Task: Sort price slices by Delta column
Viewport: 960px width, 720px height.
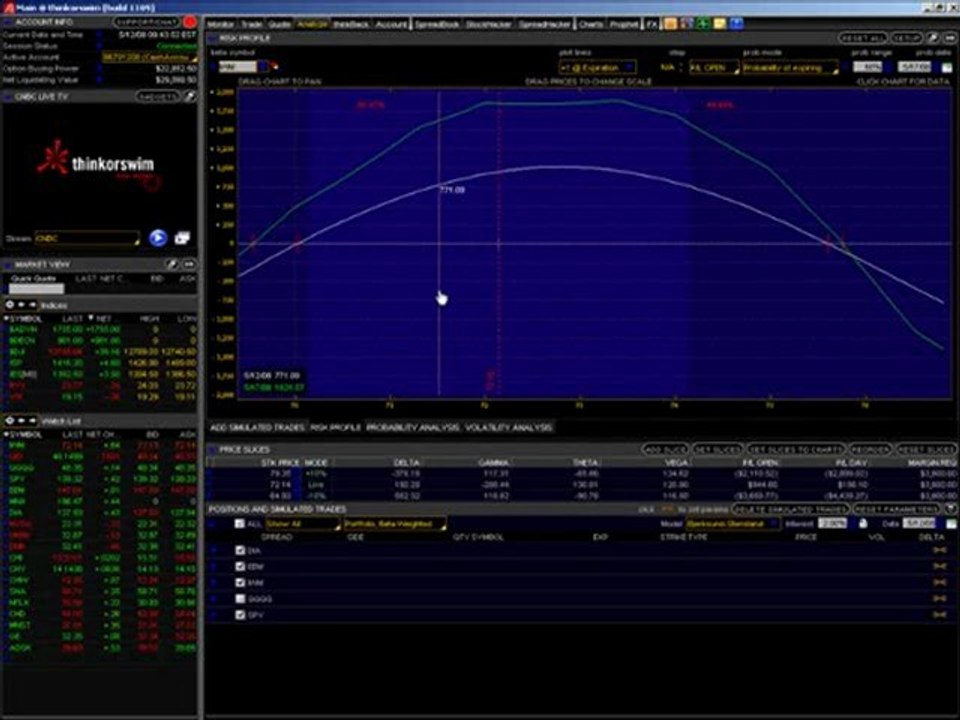Action: [407, 462]
